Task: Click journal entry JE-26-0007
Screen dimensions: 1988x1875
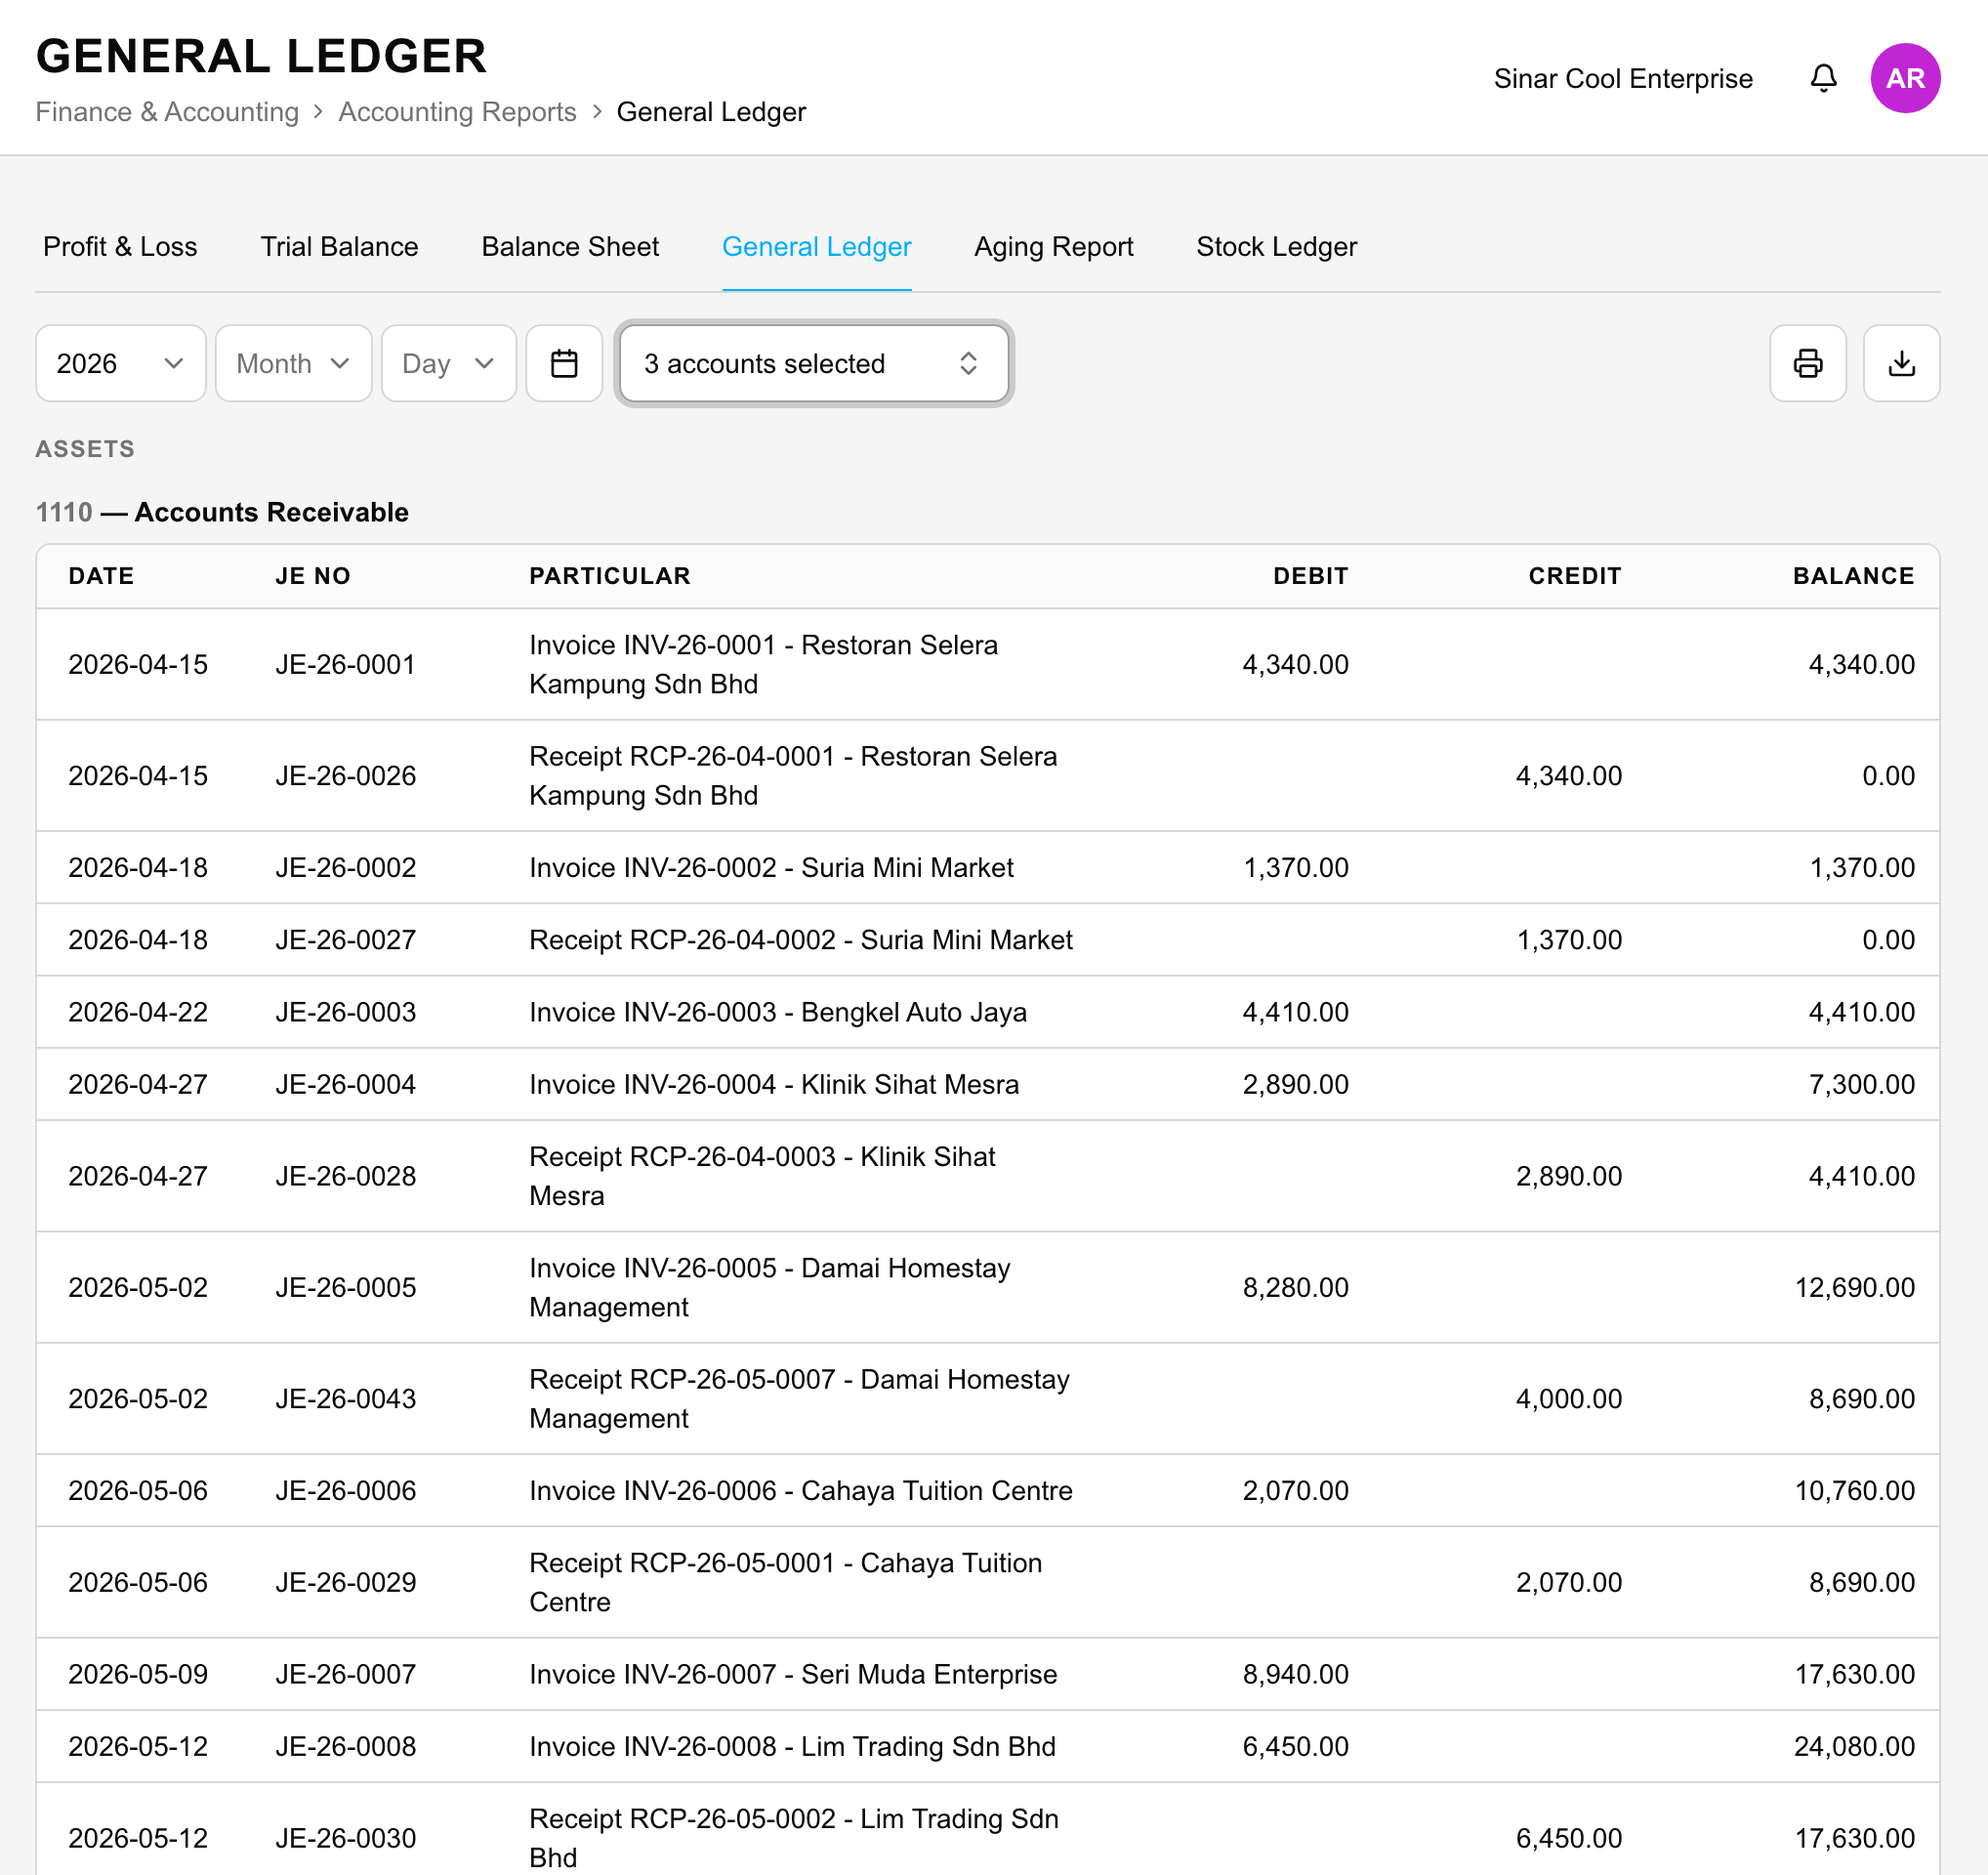Action: [x=345, y=1674]
